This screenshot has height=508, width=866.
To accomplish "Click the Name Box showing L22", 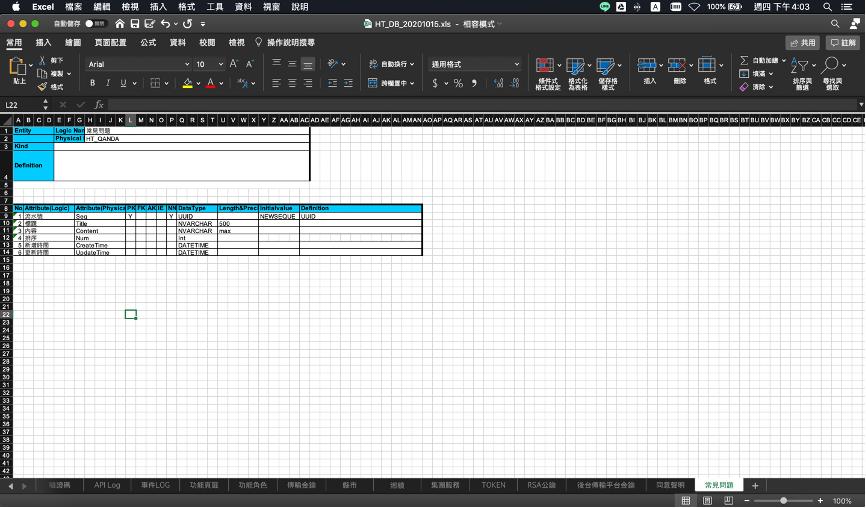I will [22, 104].
